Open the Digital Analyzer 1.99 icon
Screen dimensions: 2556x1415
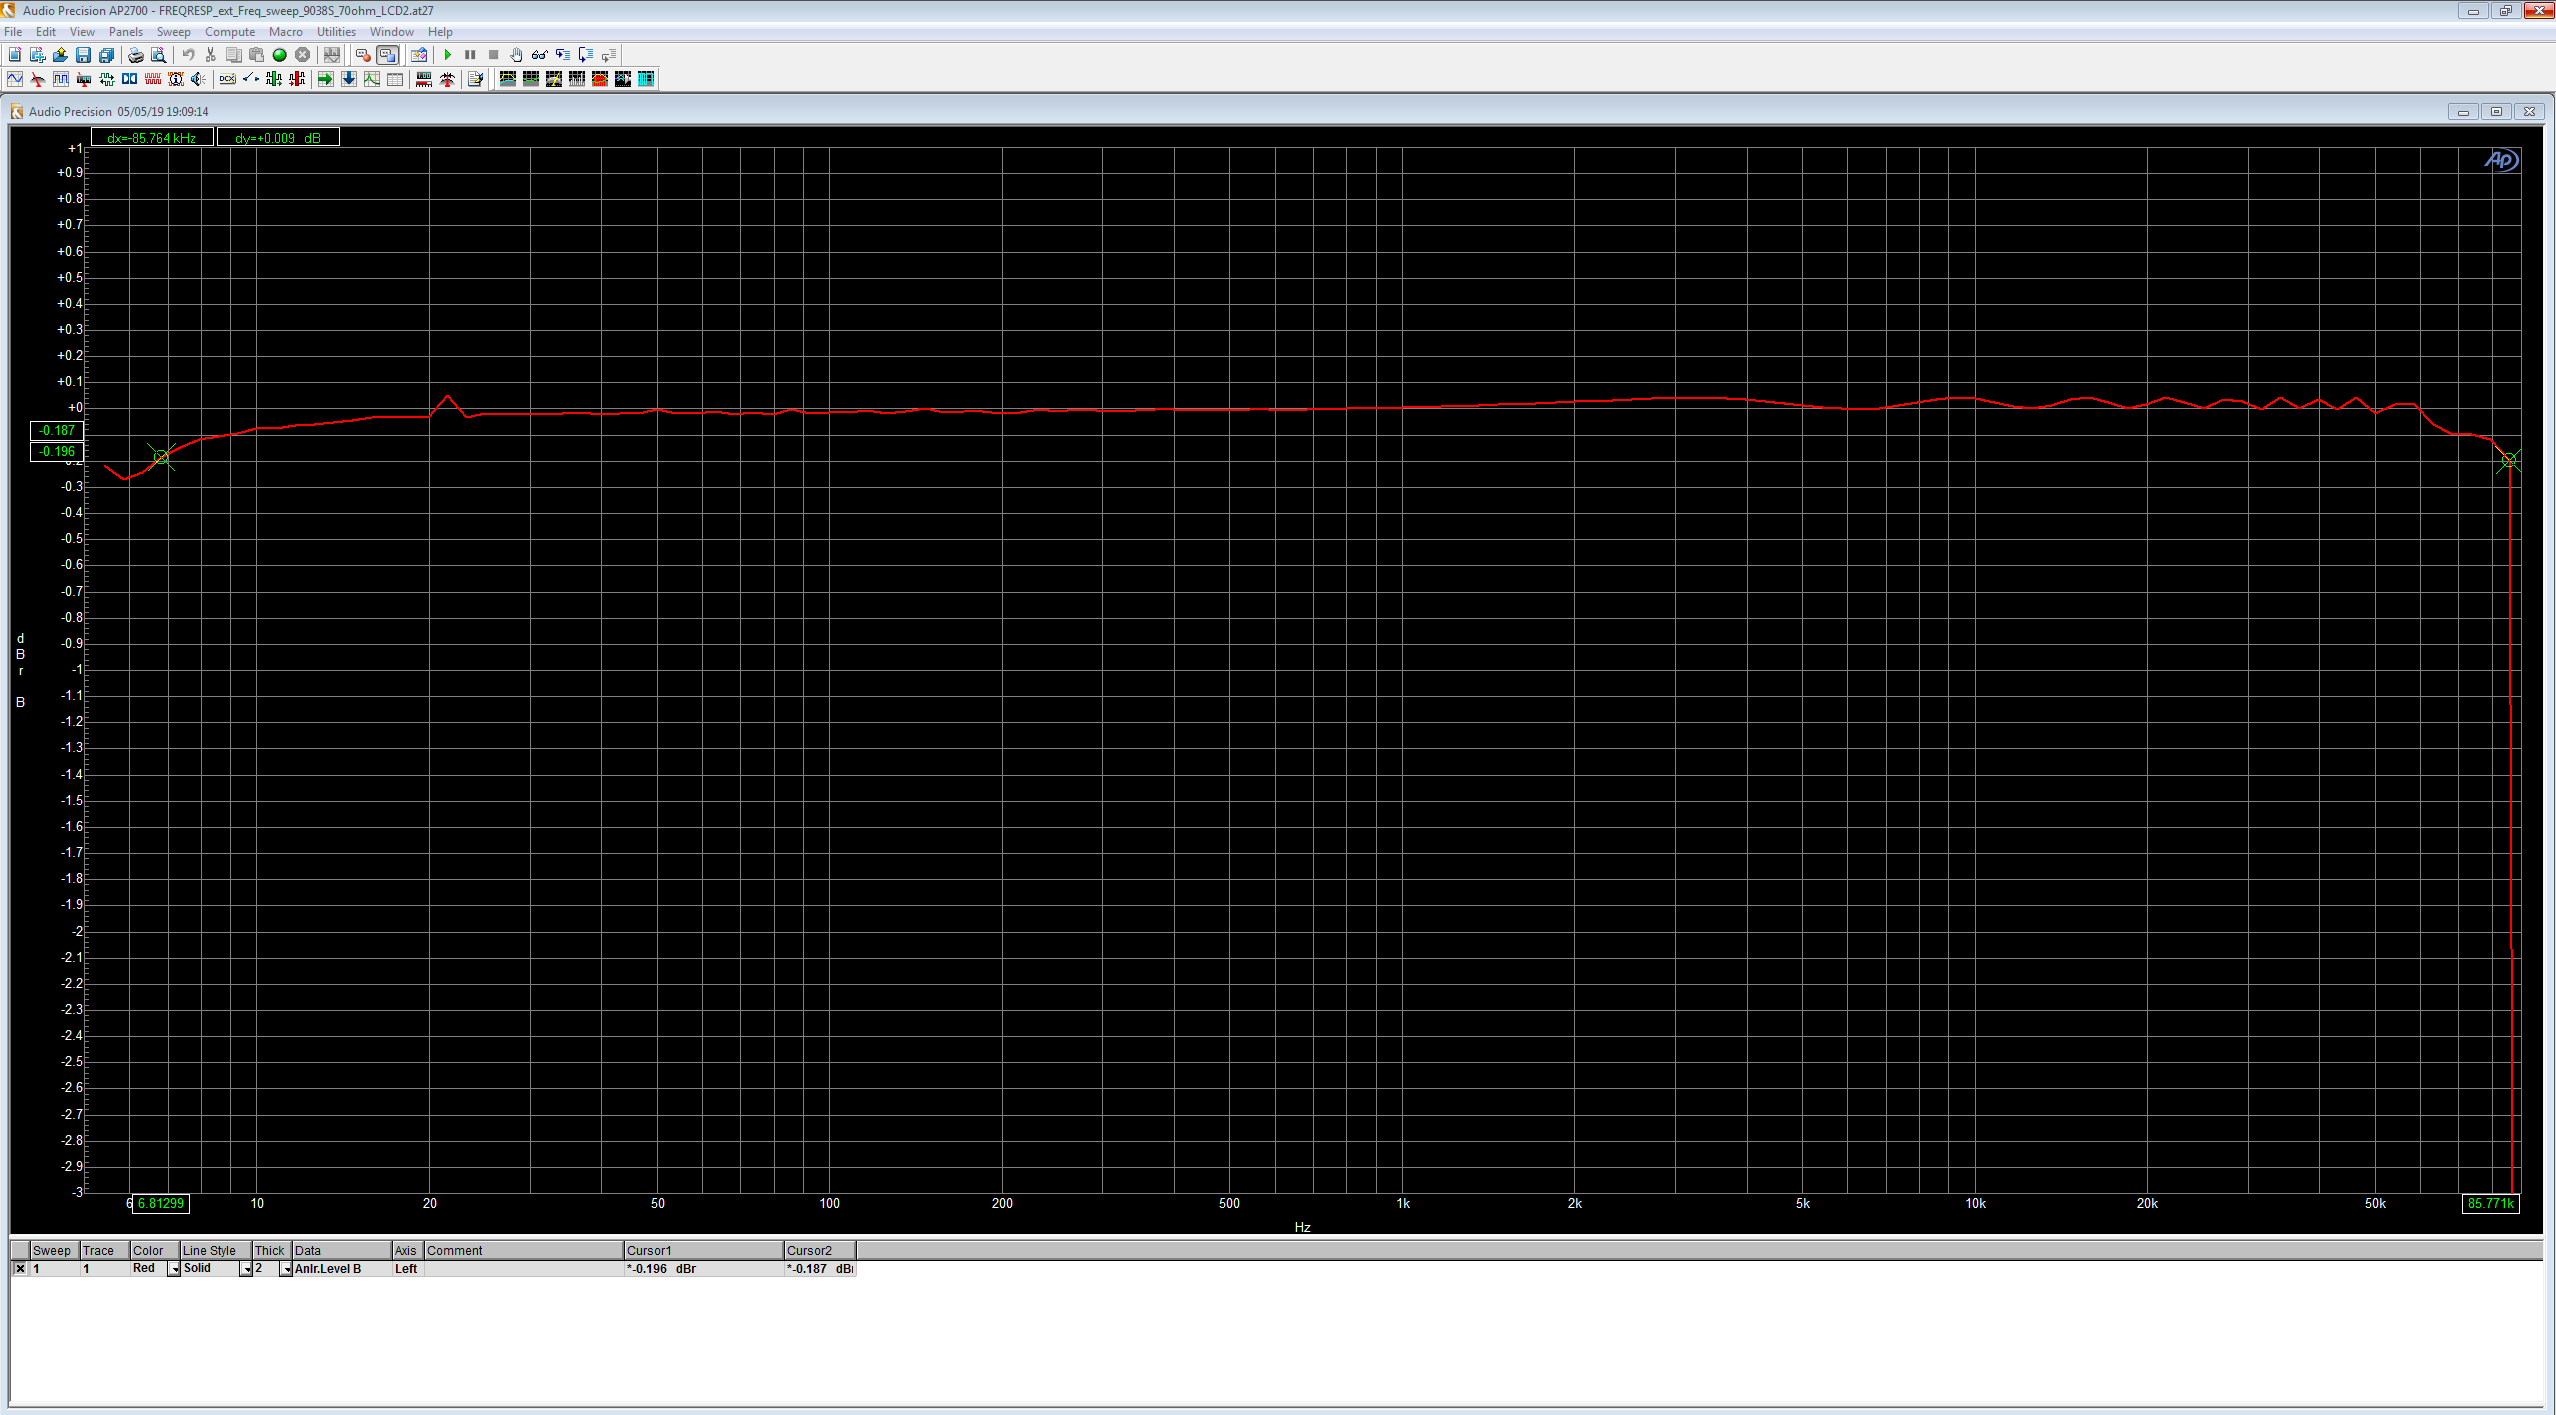tap(84, 79)
